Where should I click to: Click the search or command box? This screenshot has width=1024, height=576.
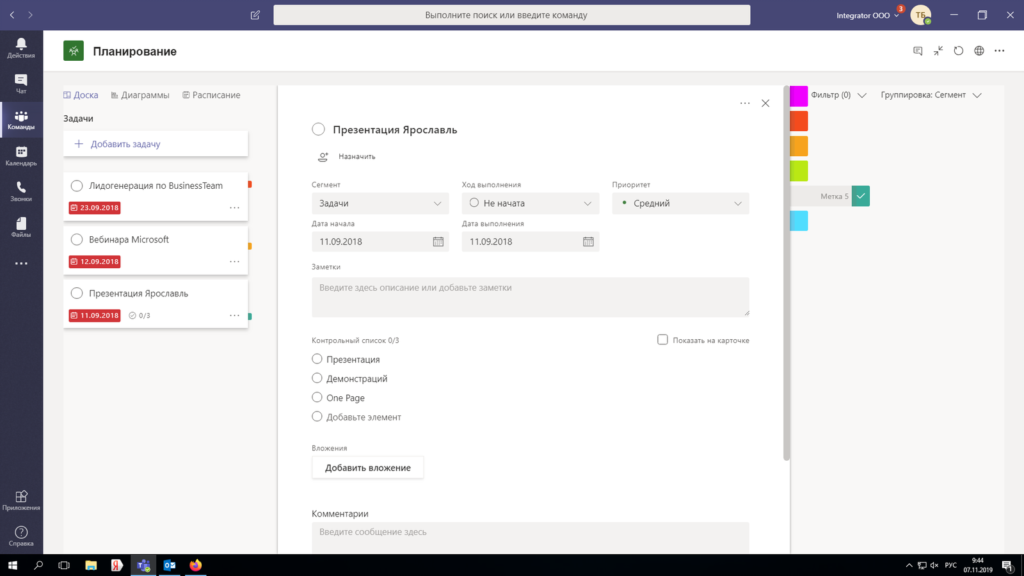(x=511, y=15)
